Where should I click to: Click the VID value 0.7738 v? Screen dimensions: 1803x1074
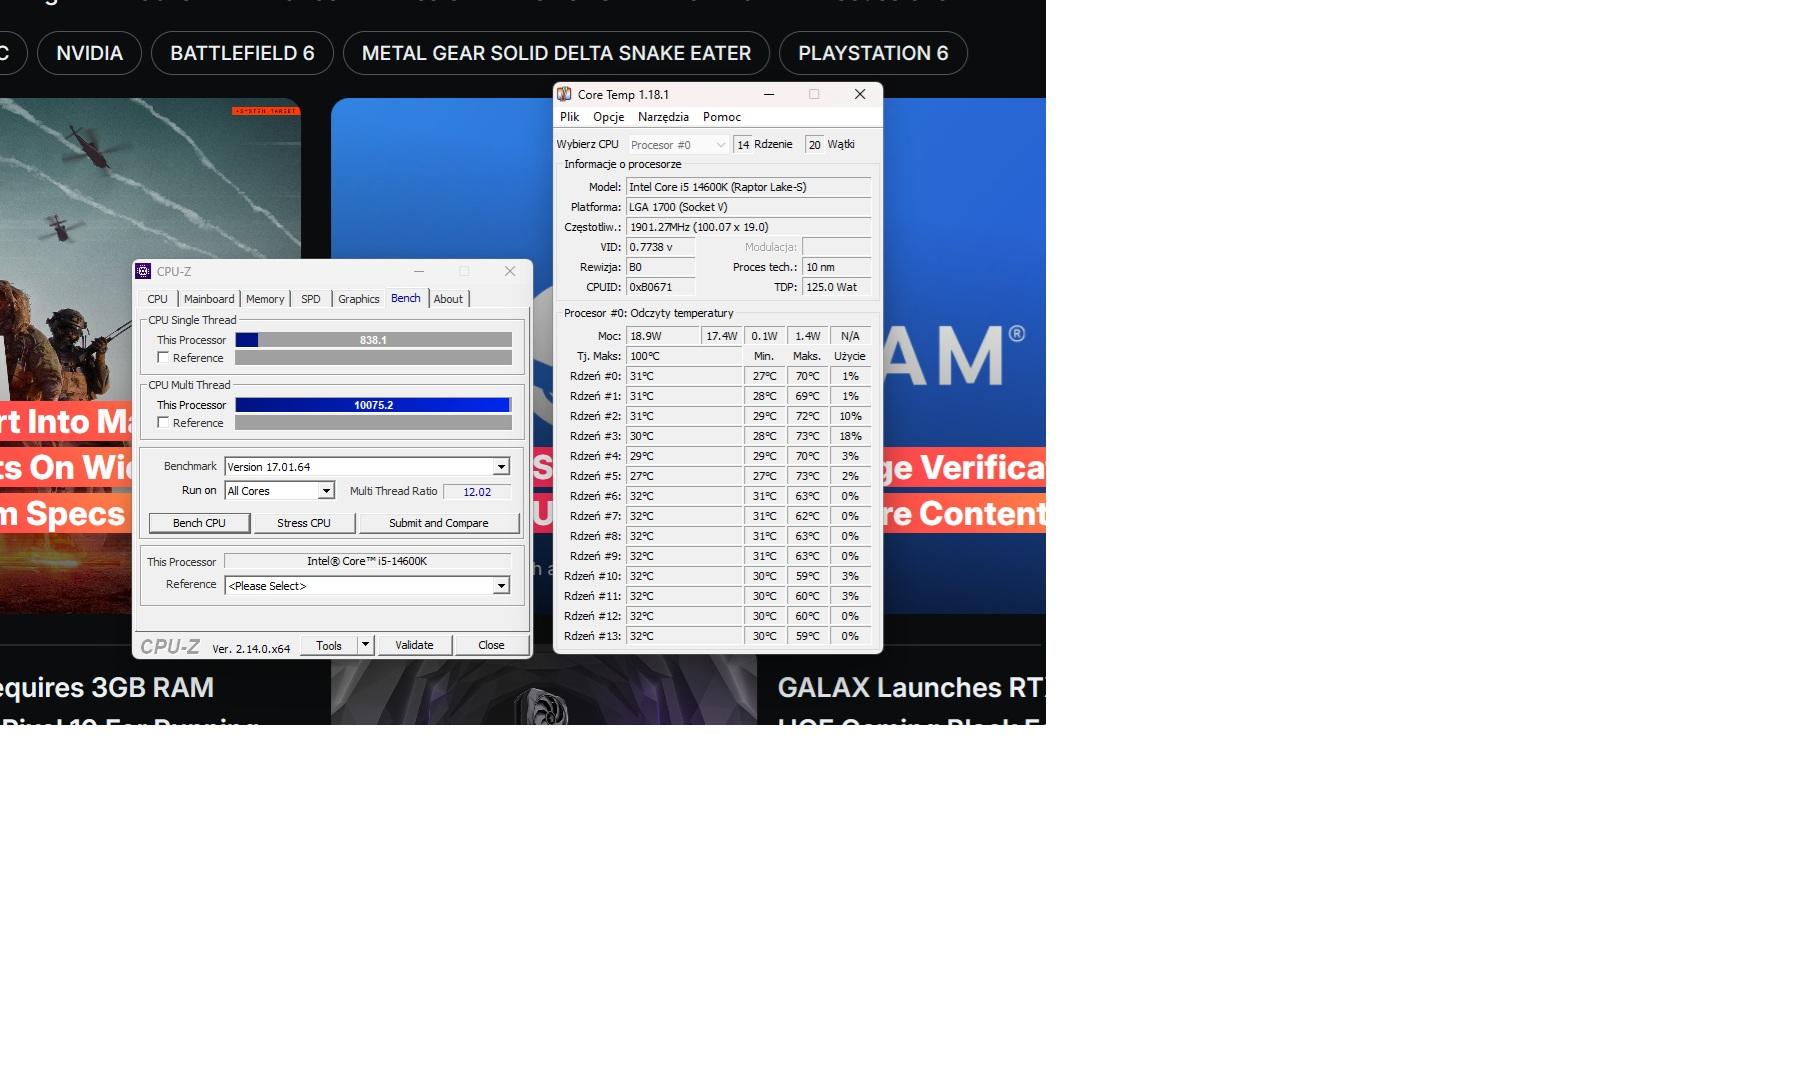(660, 247)
